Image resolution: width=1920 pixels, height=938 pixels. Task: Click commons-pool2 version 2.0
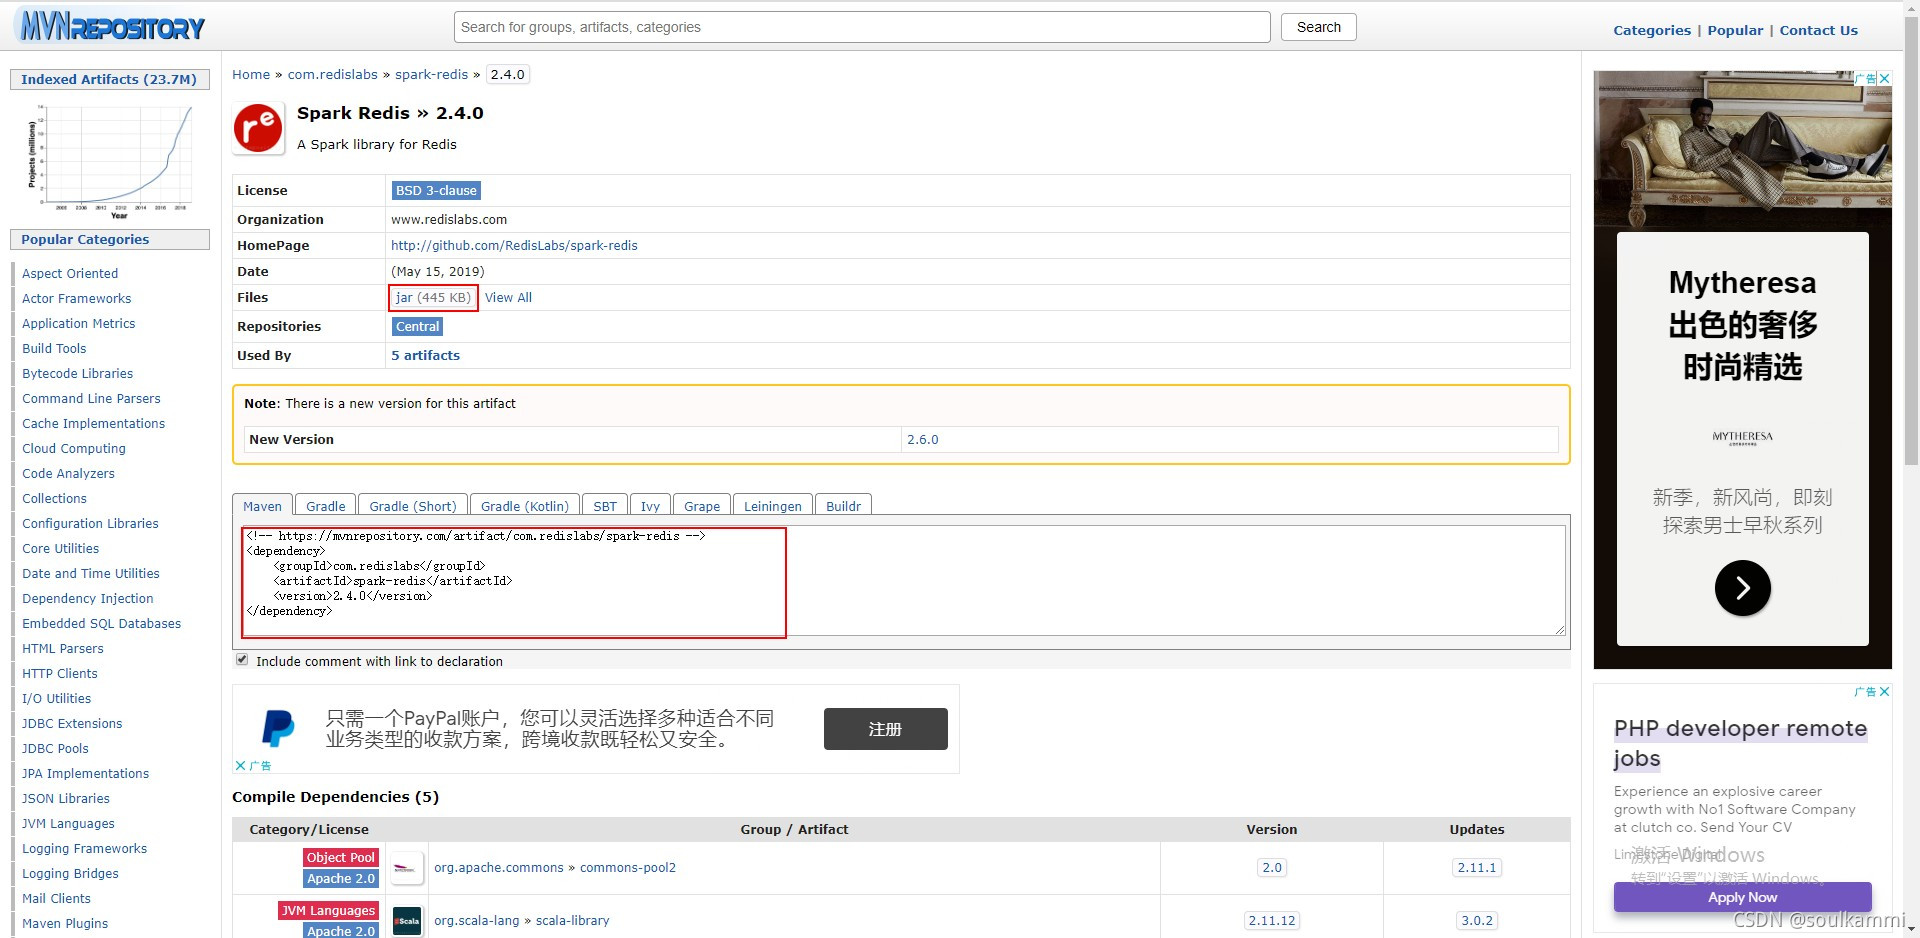[1272, 867]
